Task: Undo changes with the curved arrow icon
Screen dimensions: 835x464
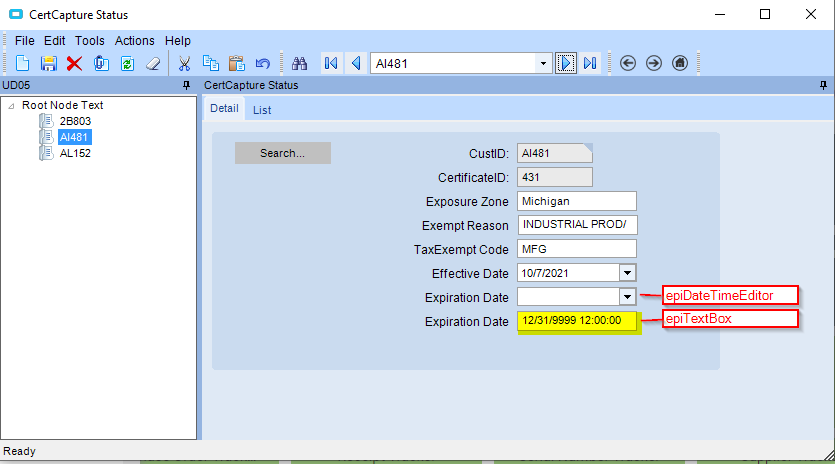Action: tap(263, 63)
